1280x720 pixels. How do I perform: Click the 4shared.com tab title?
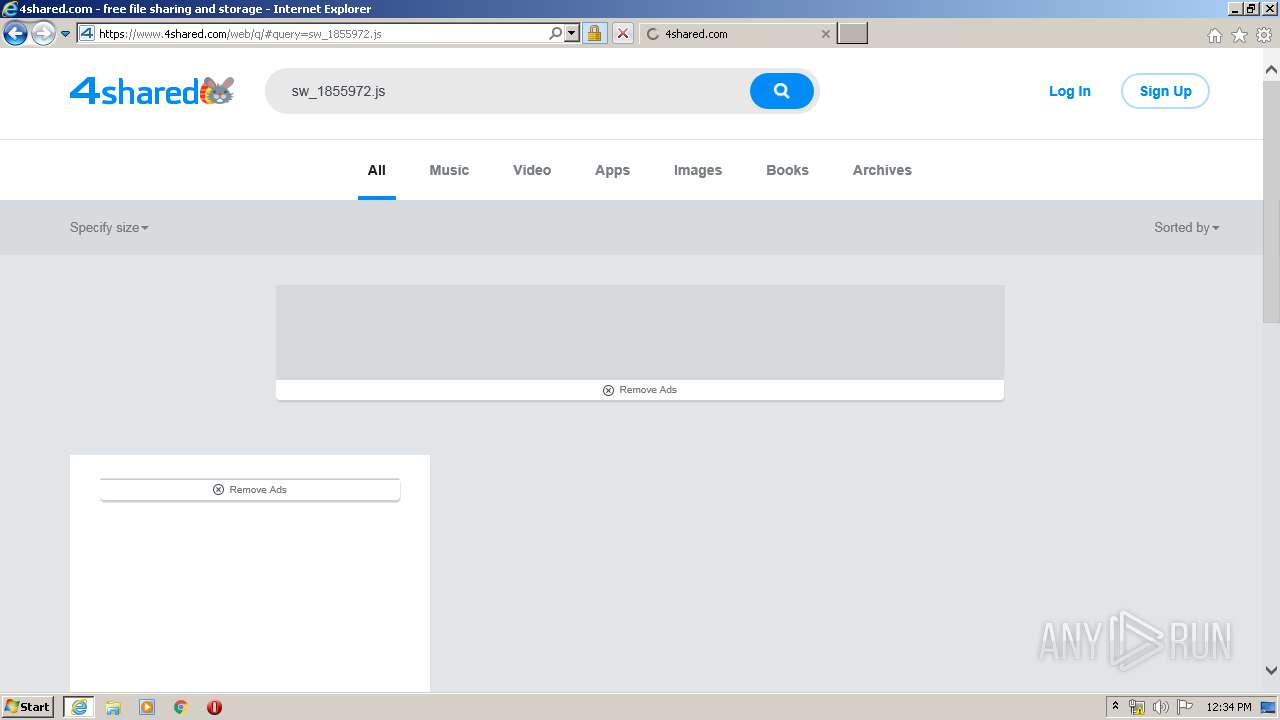[x=696, y=34]
